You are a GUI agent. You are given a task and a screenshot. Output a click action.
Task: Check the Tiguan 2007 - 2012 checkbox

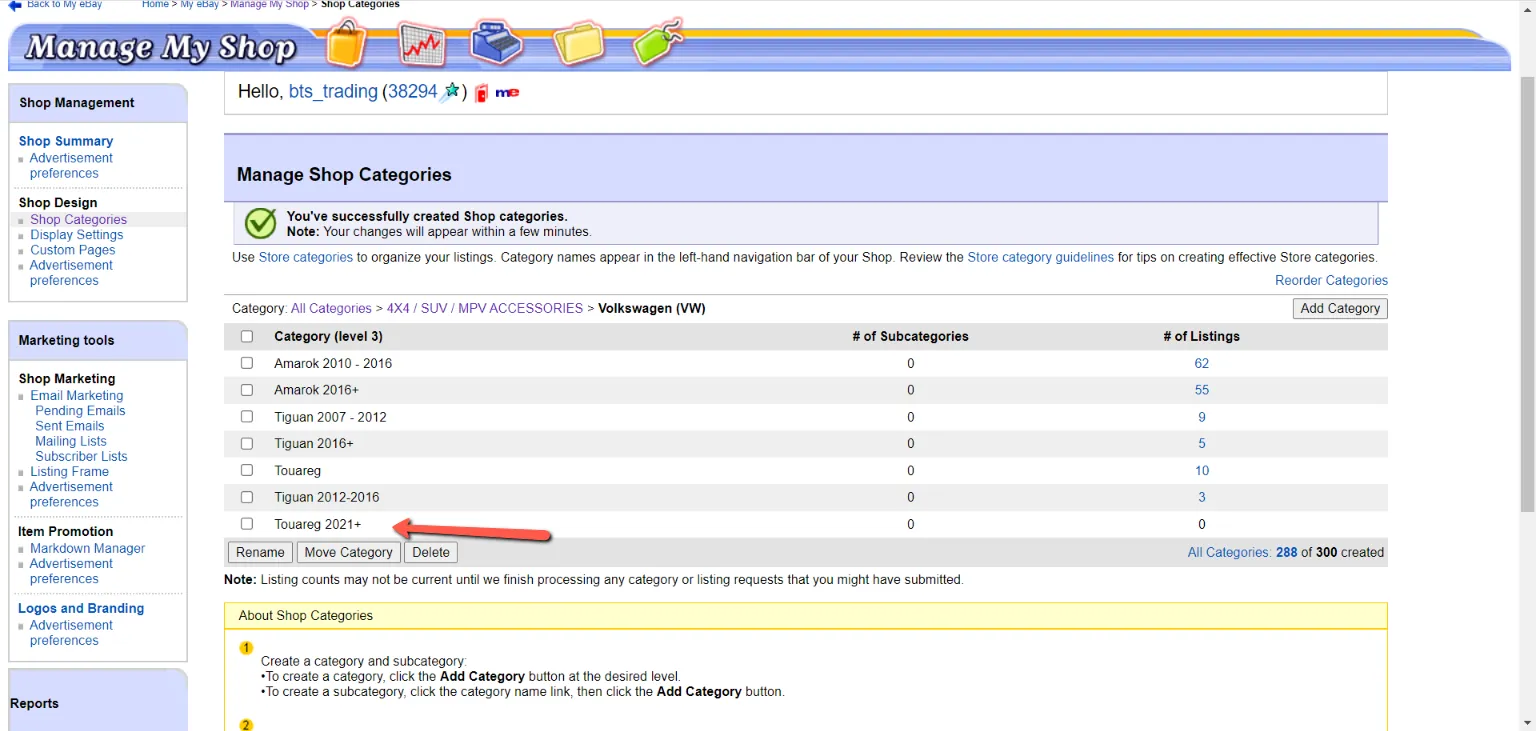pos(247,417)
